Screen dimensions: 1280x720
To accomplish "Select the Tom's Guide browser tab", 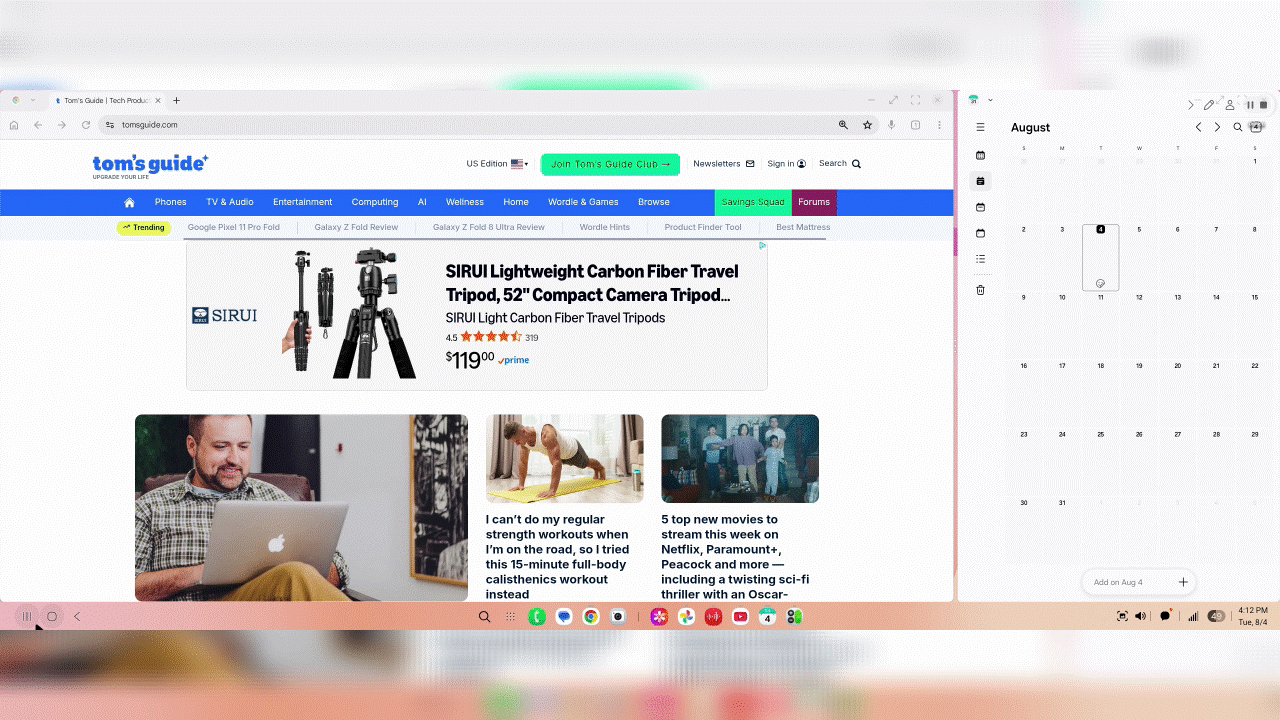I will tap(106, 100).
